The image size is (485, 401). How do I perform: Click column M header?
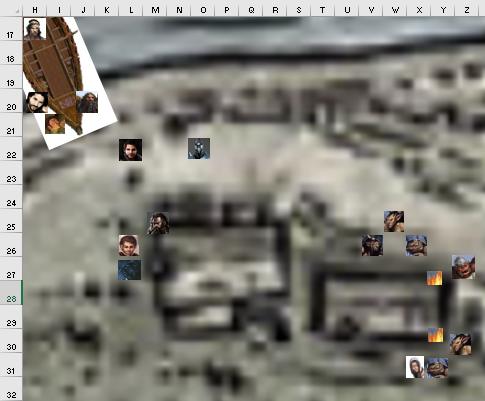click(x=155, y=10)
